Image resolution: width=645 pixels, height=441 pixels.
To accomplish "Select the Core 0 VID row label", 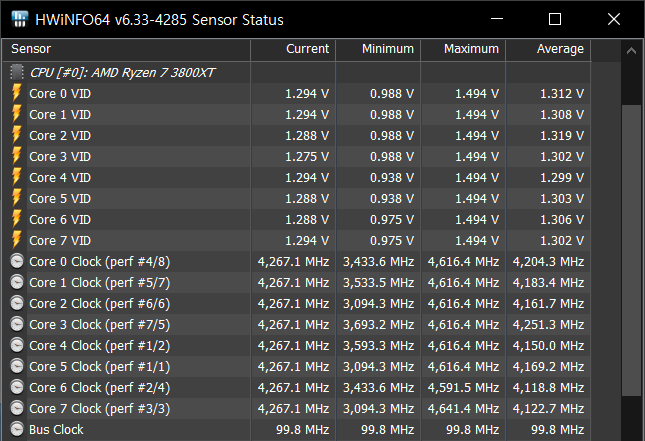I will (60, 93).
